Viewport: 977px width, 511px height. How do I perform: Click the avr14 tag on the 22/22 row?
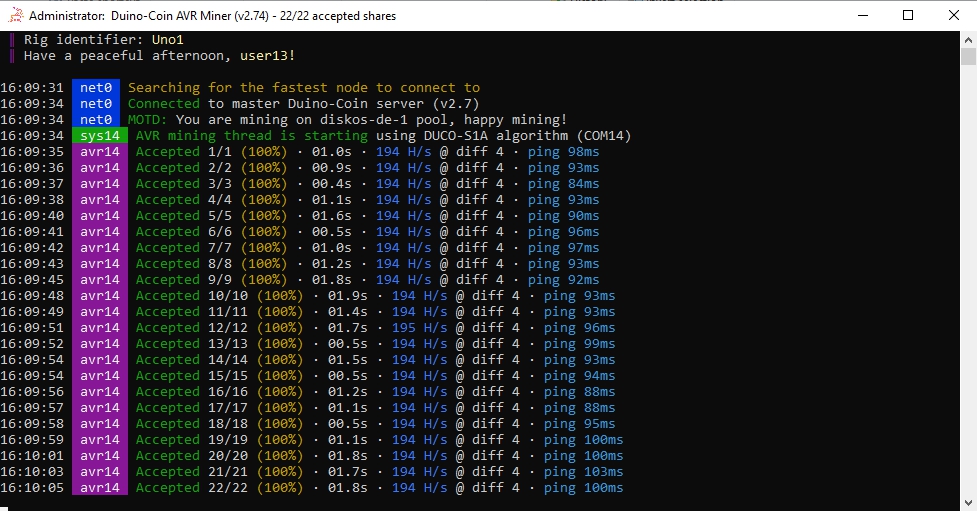pyautogui.click(x=100, y=488)
